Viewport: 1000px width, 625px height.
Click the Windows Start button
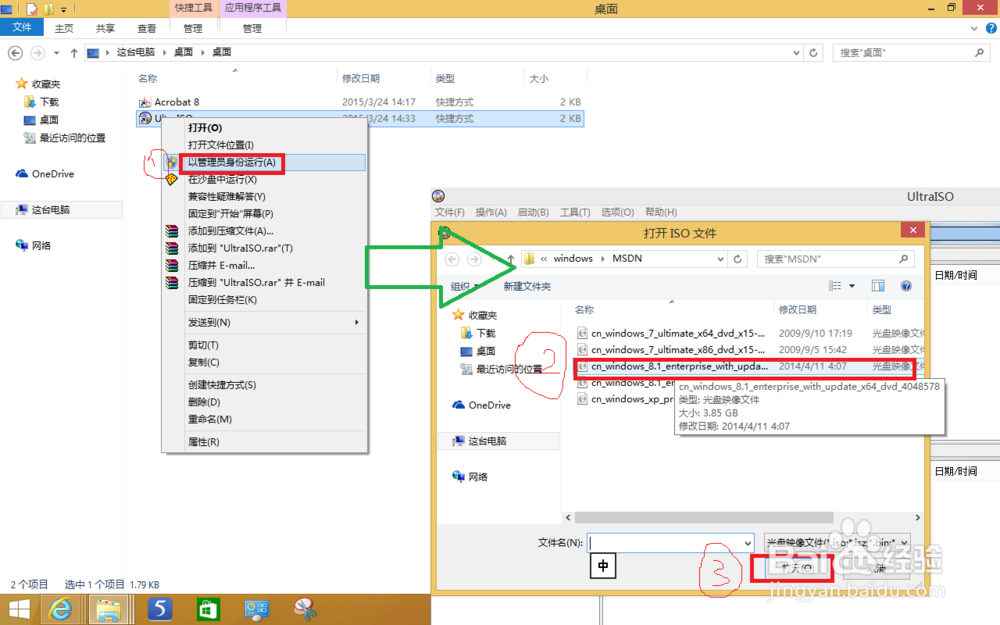click(18, 610)
